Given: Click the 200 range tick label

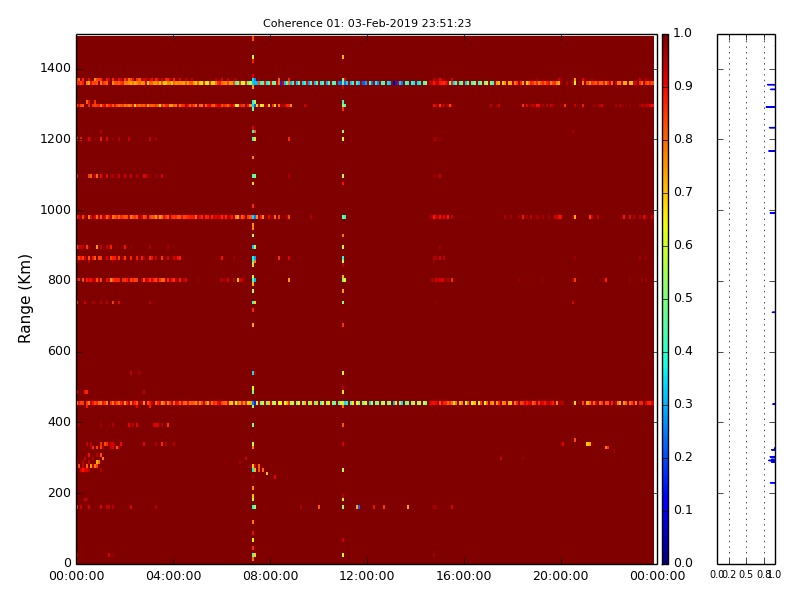Looking at the screenshot, I should coord(59,493).
